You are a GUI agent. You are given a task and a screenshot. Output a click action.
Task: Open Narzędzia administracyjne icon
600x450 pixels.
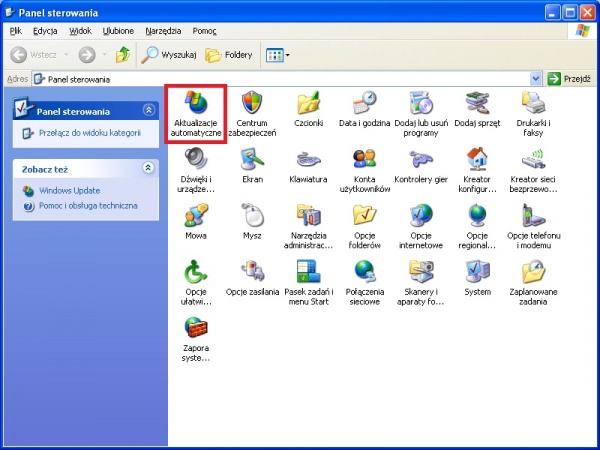point(308,226)
